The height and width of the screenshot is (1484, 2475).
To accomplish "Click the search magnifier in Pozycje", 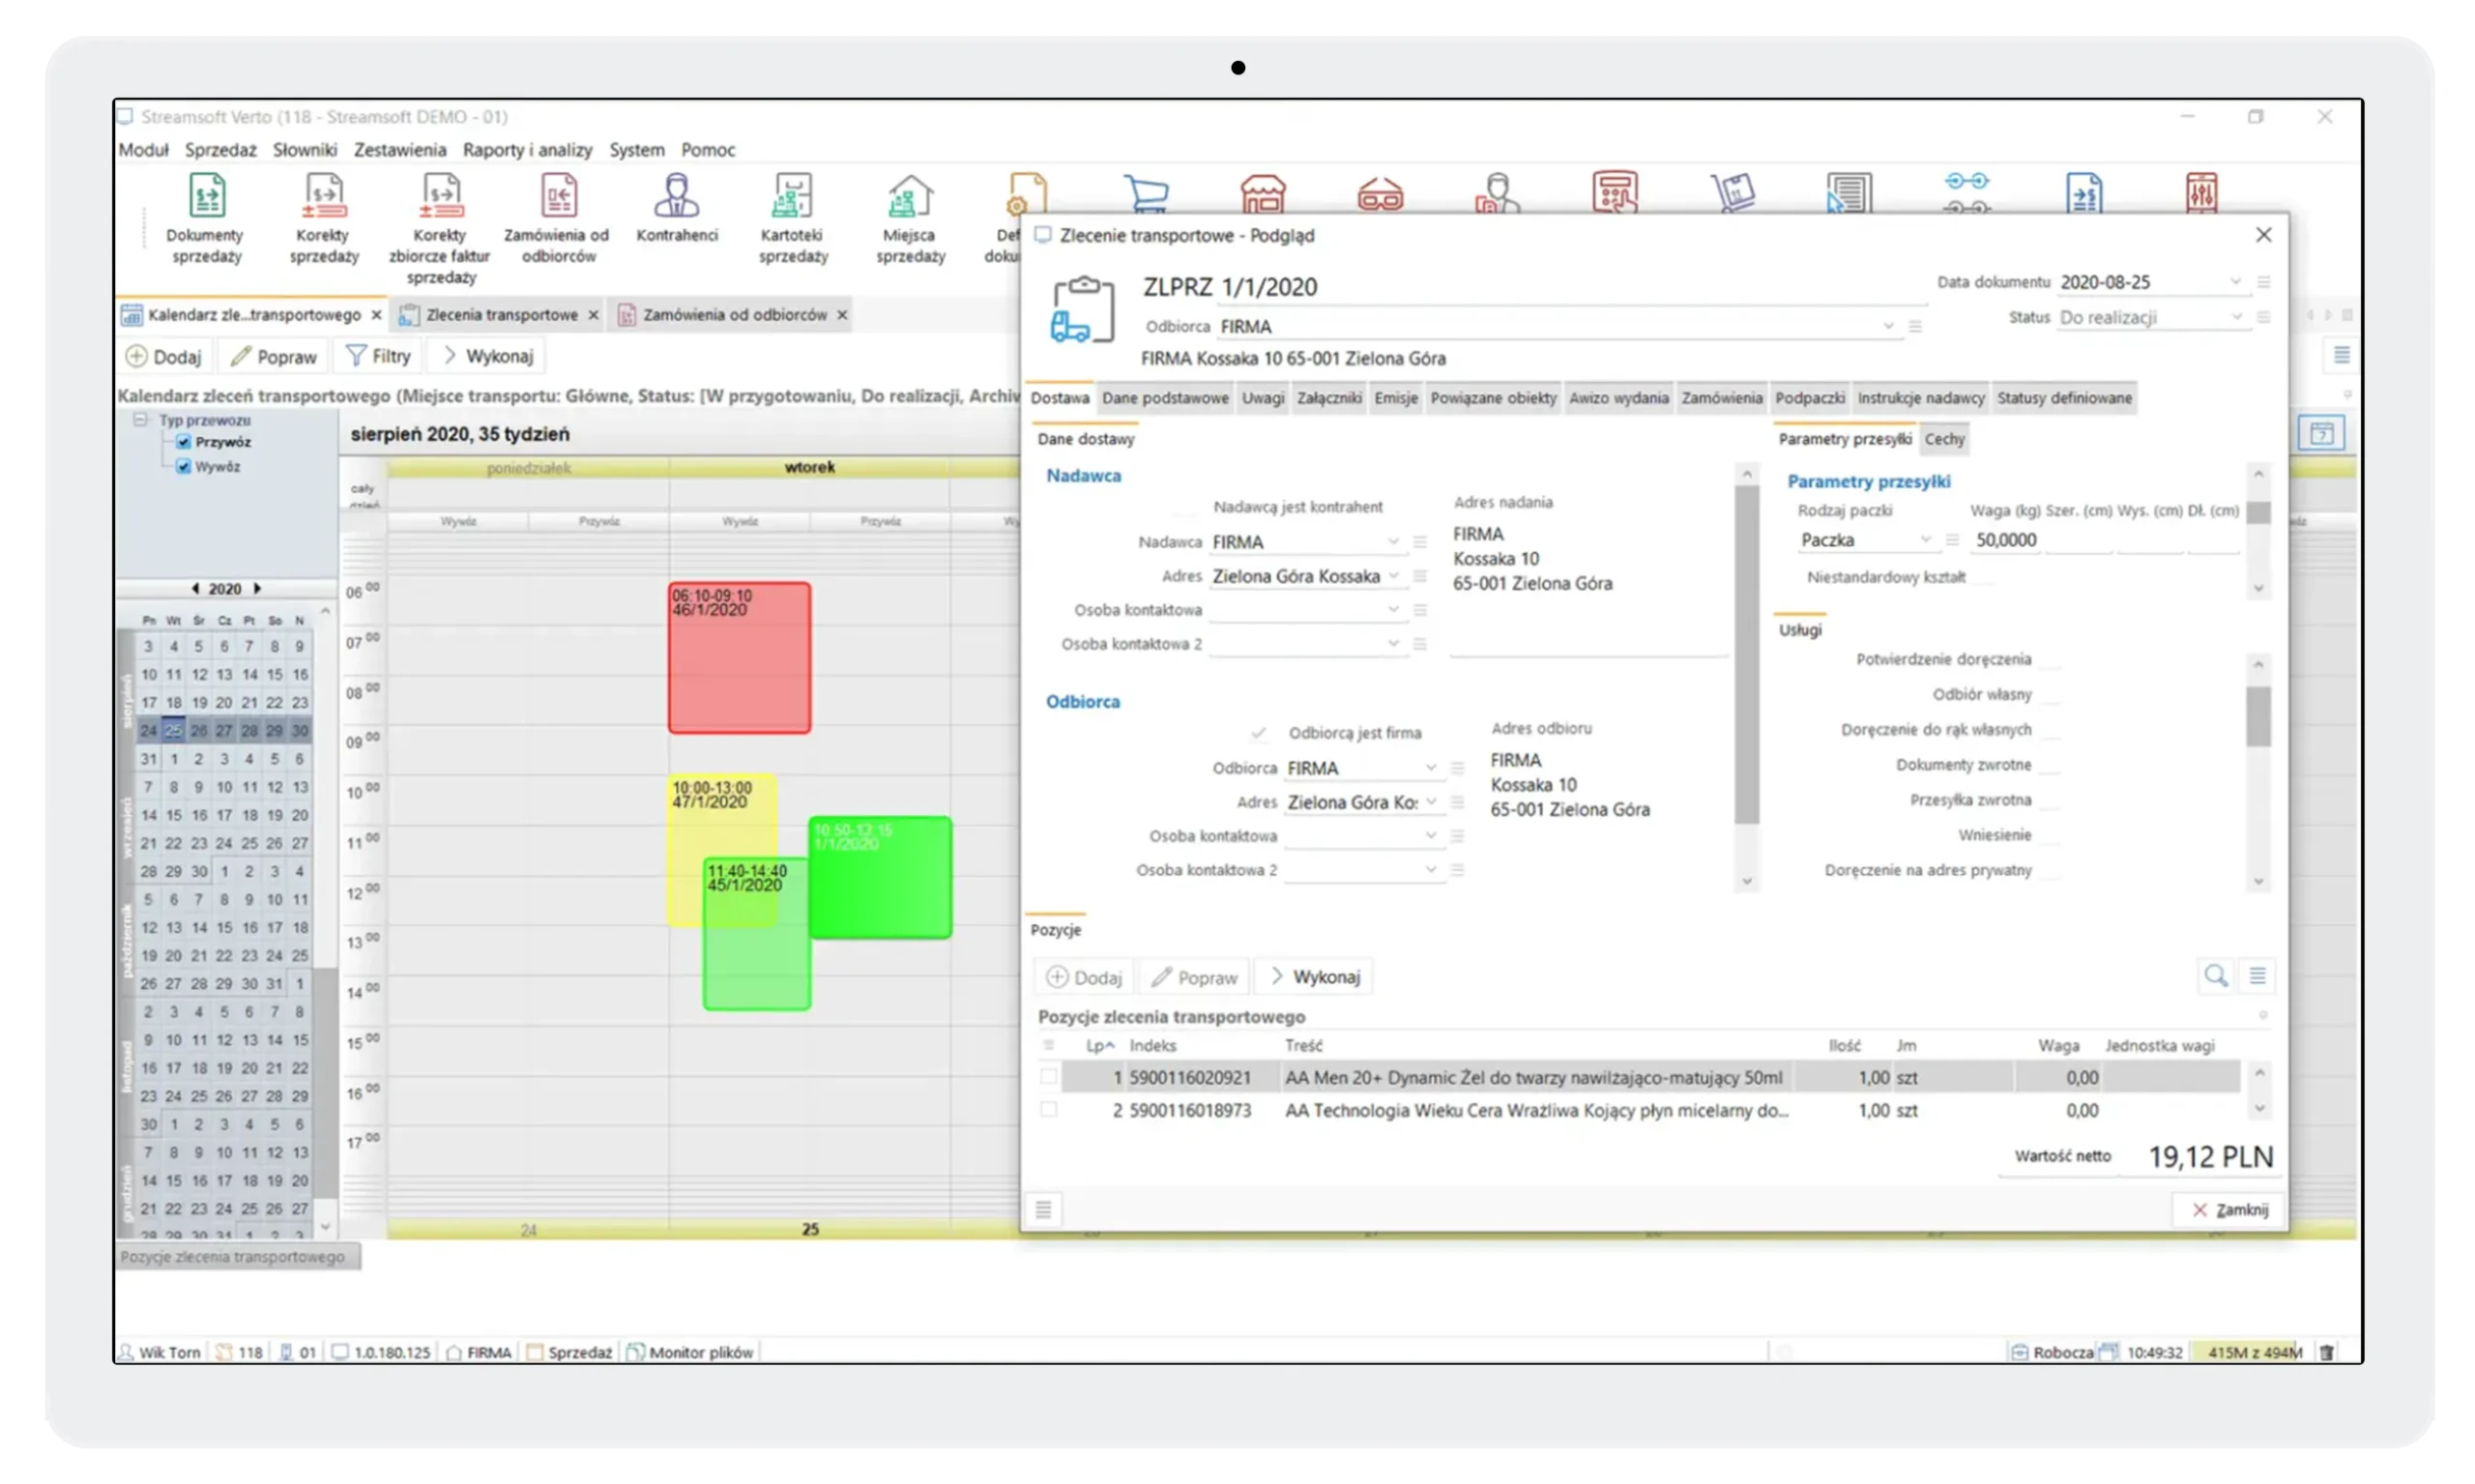I will pos(2215,976).
